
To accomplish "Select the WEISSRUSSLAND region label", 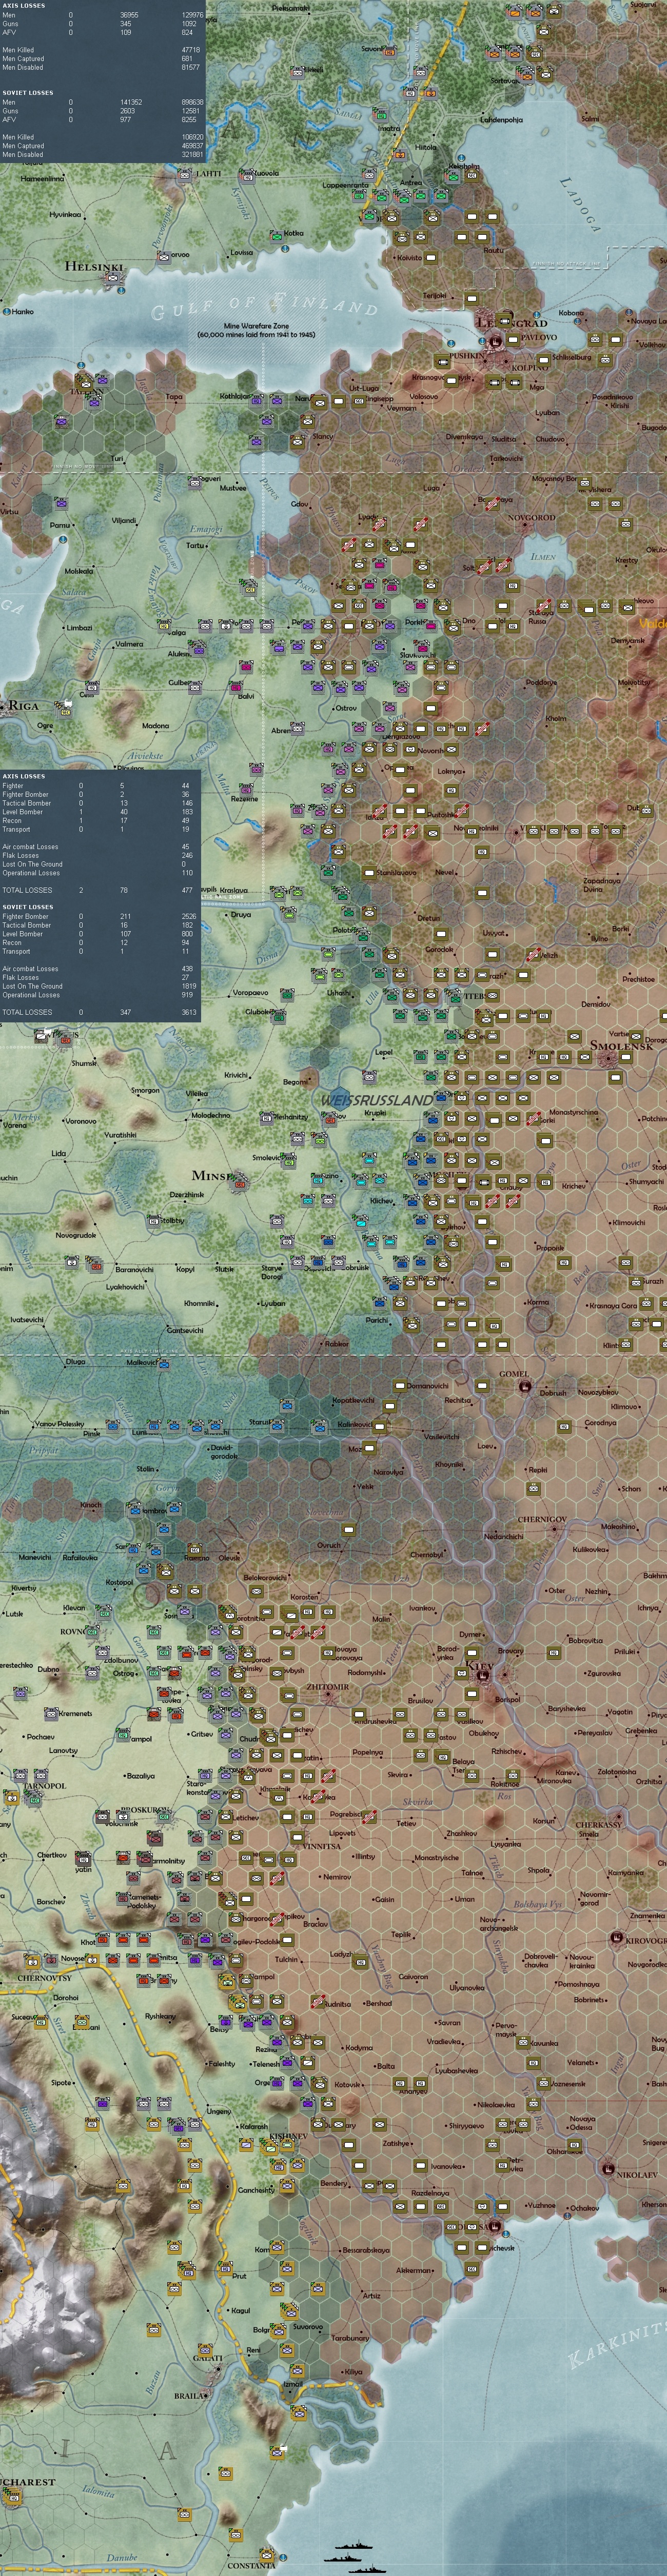I will (377, 1100).
